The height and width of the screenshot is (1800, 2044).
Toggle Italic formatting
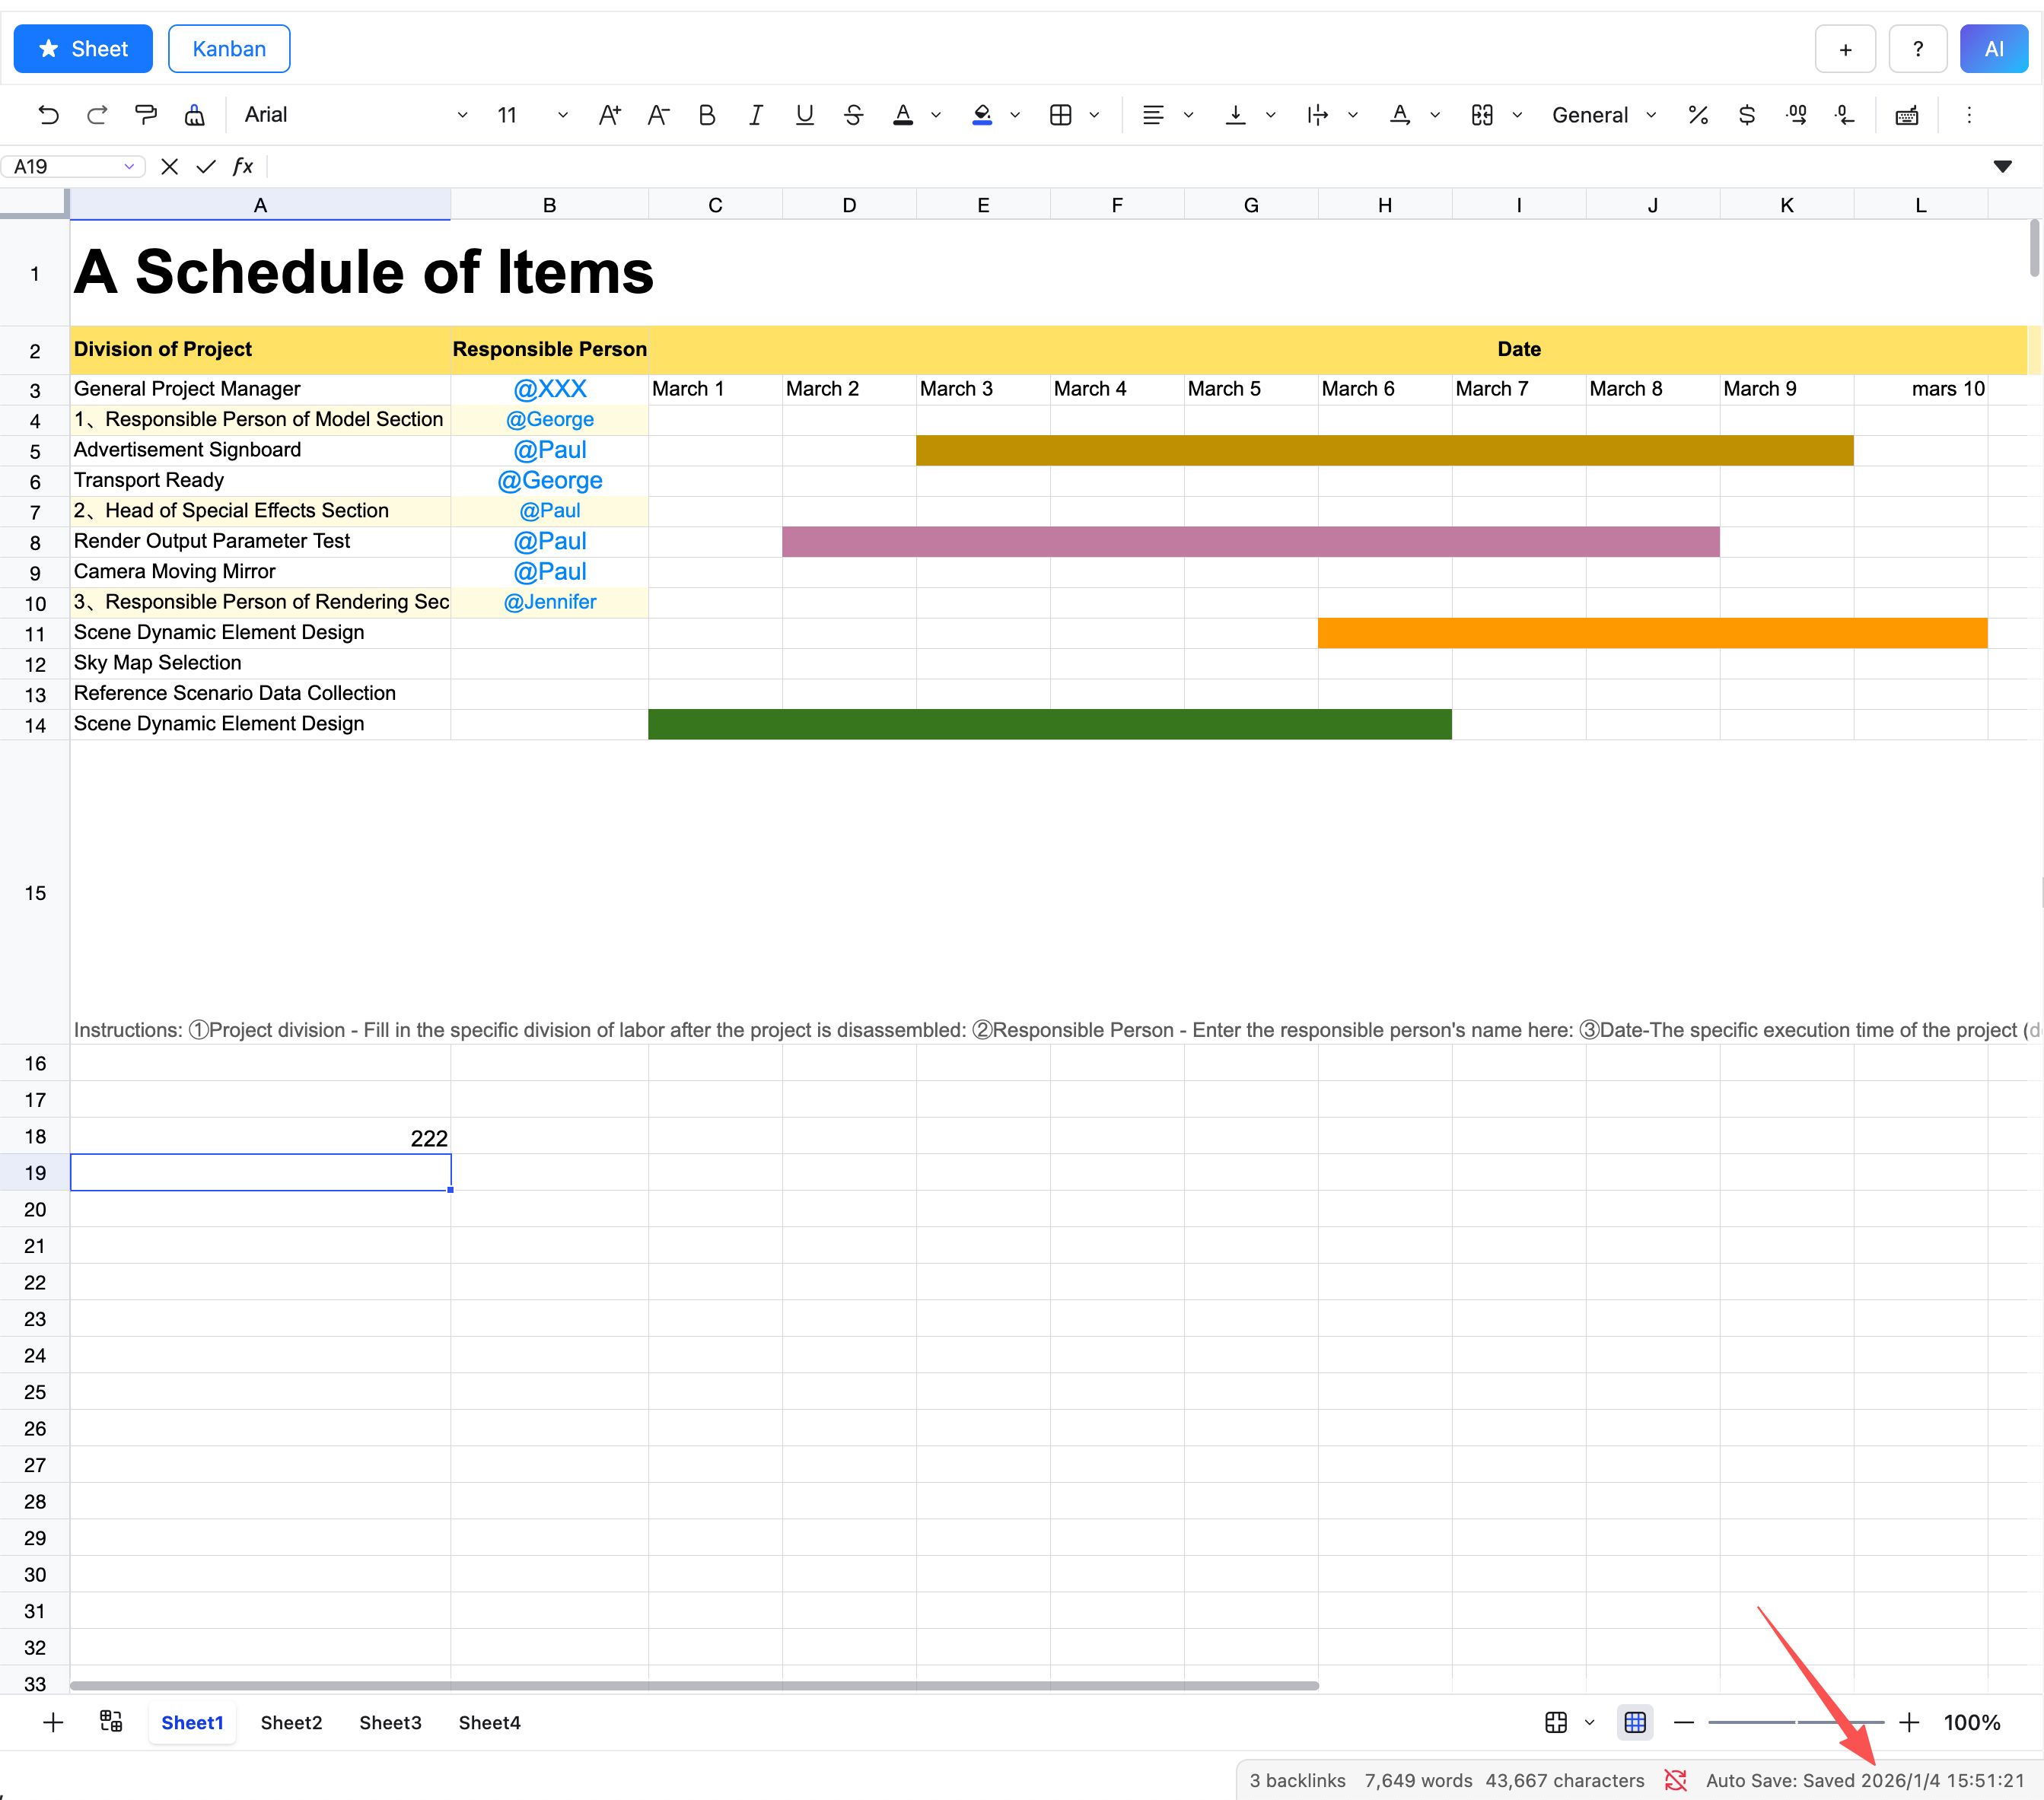[x=755, y=115]
